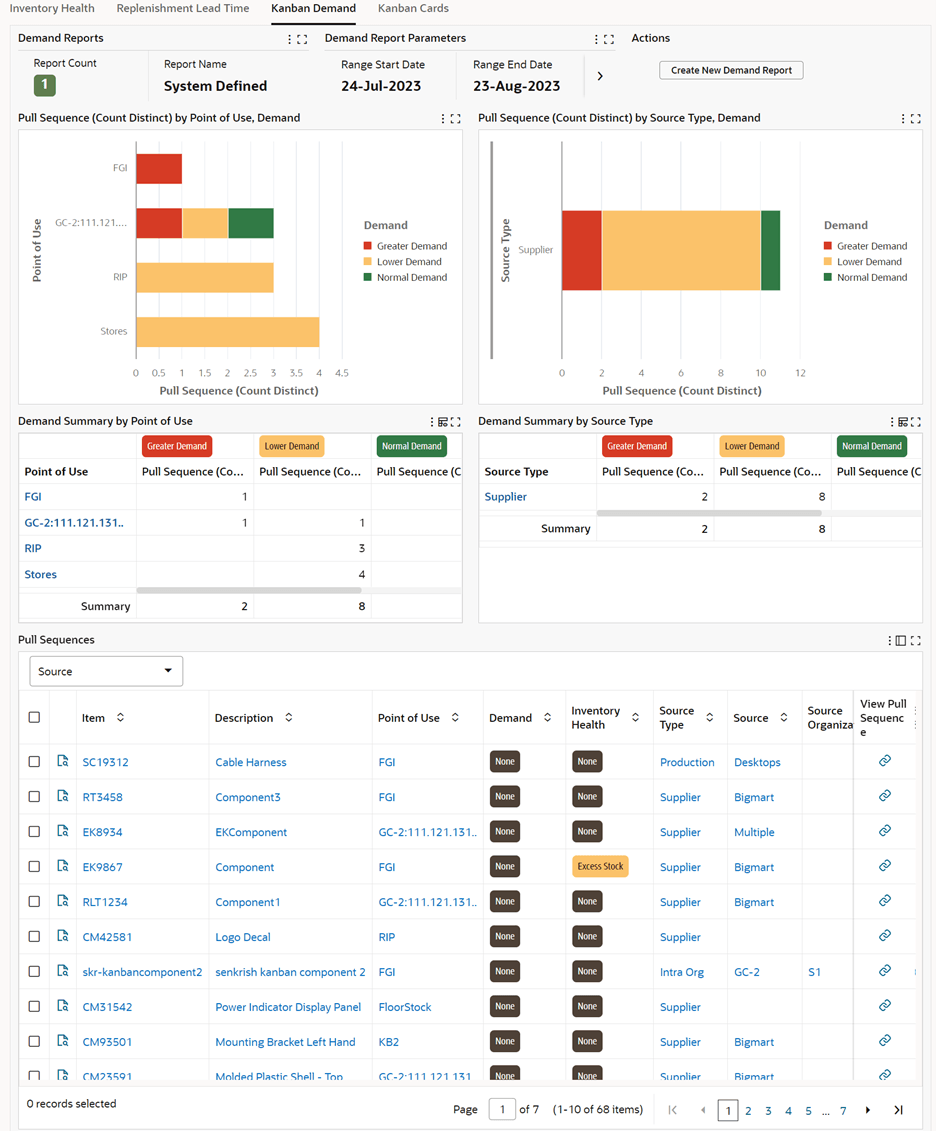Open Cable Harness description link
This screenshot has height=1131, width=936.
(x=250, y=762)
